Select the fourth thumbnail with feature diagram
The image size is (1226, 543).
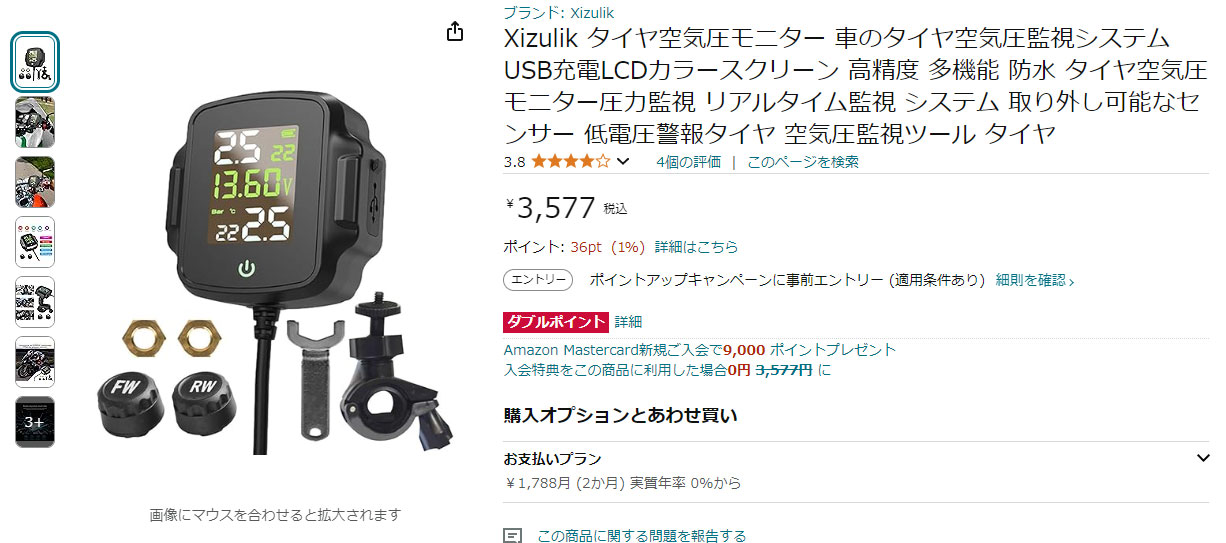35,242
